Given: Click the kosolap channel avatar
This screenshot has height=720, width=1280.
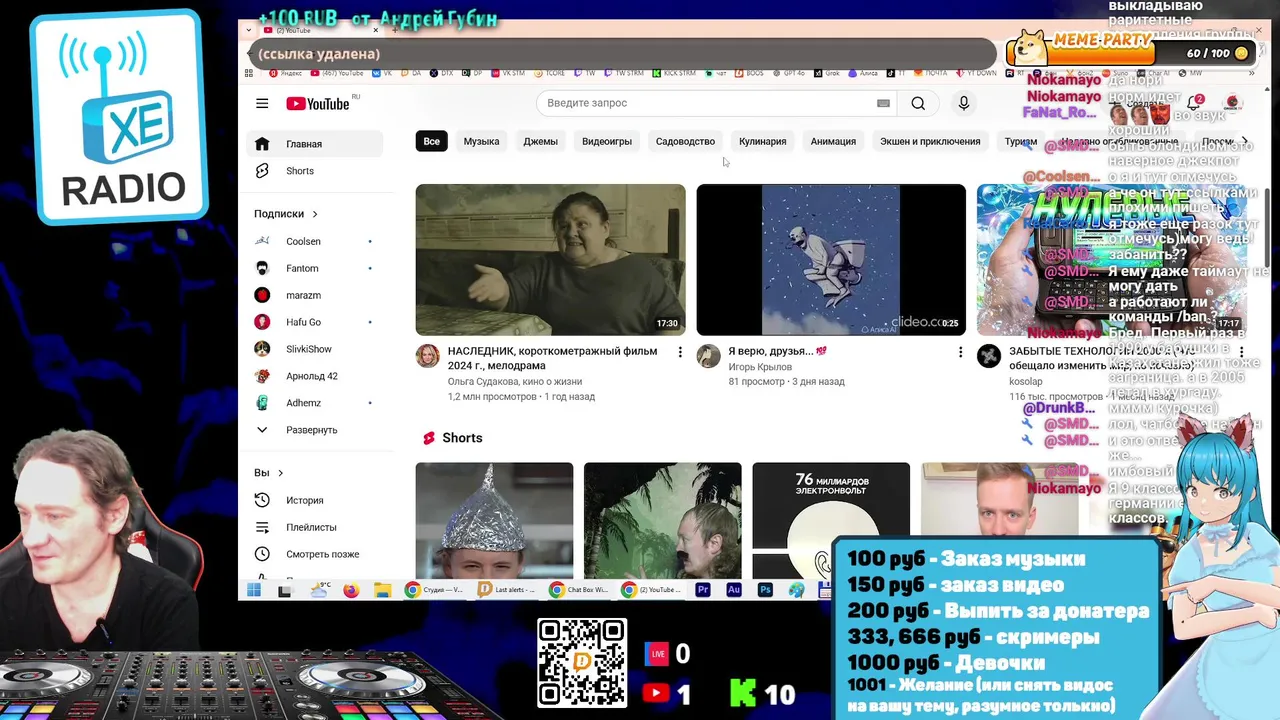Looking at the screenshot, I should (989, 356).
